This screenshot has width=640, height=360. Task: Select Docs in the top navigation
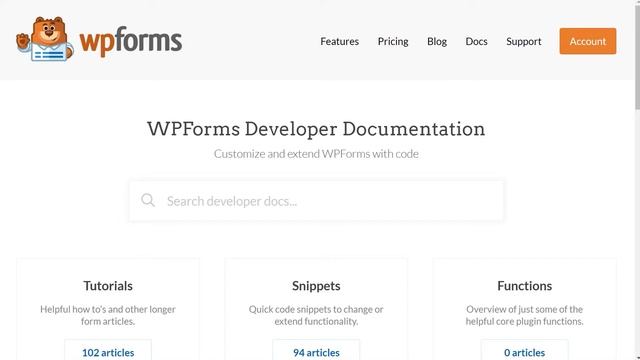tap(476, 41)
